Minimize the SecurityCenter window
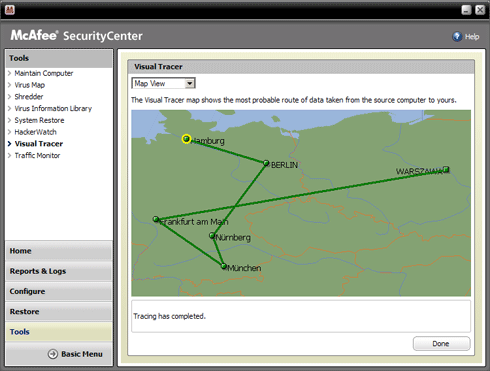 coord(466,10)
